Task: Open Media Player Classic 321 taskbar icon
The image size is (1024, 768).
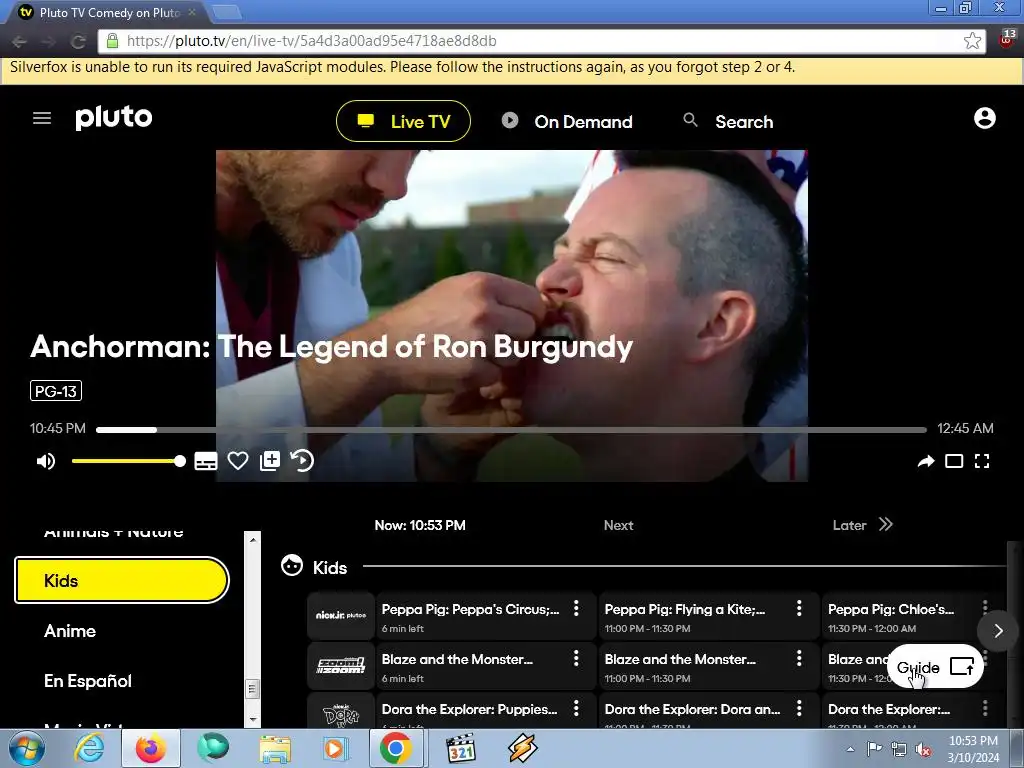Action: pos(460,748)
